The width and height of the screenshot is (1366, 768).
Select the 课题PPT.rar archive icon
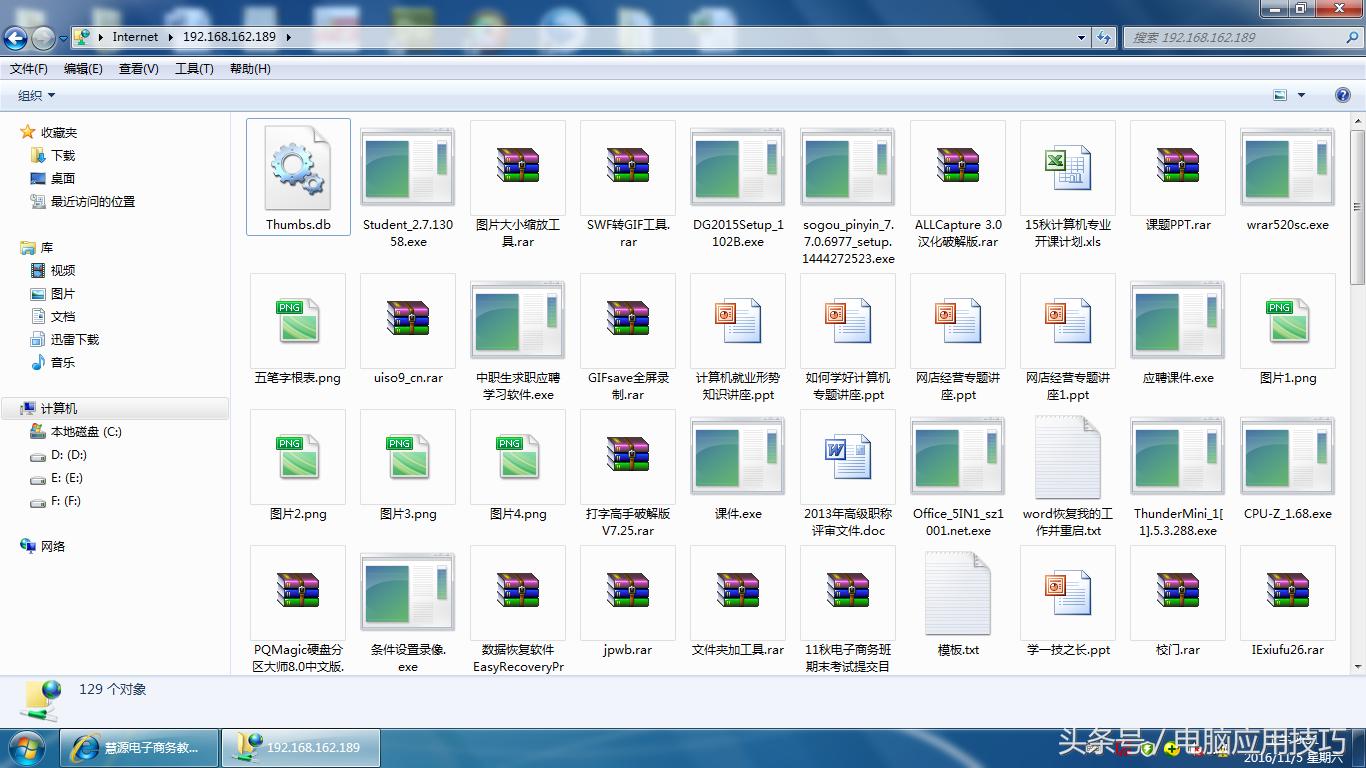tap(1178, 168)
